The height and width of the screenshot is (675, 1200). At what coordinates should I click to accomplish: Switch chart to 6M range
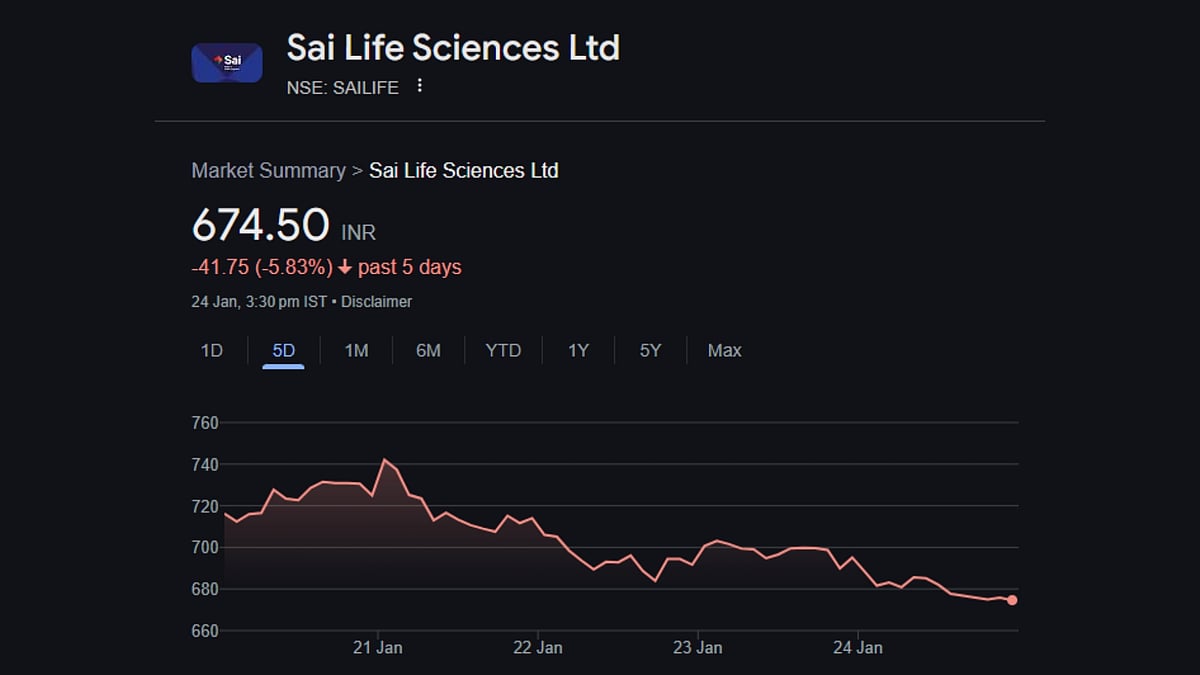coord(428,351)
